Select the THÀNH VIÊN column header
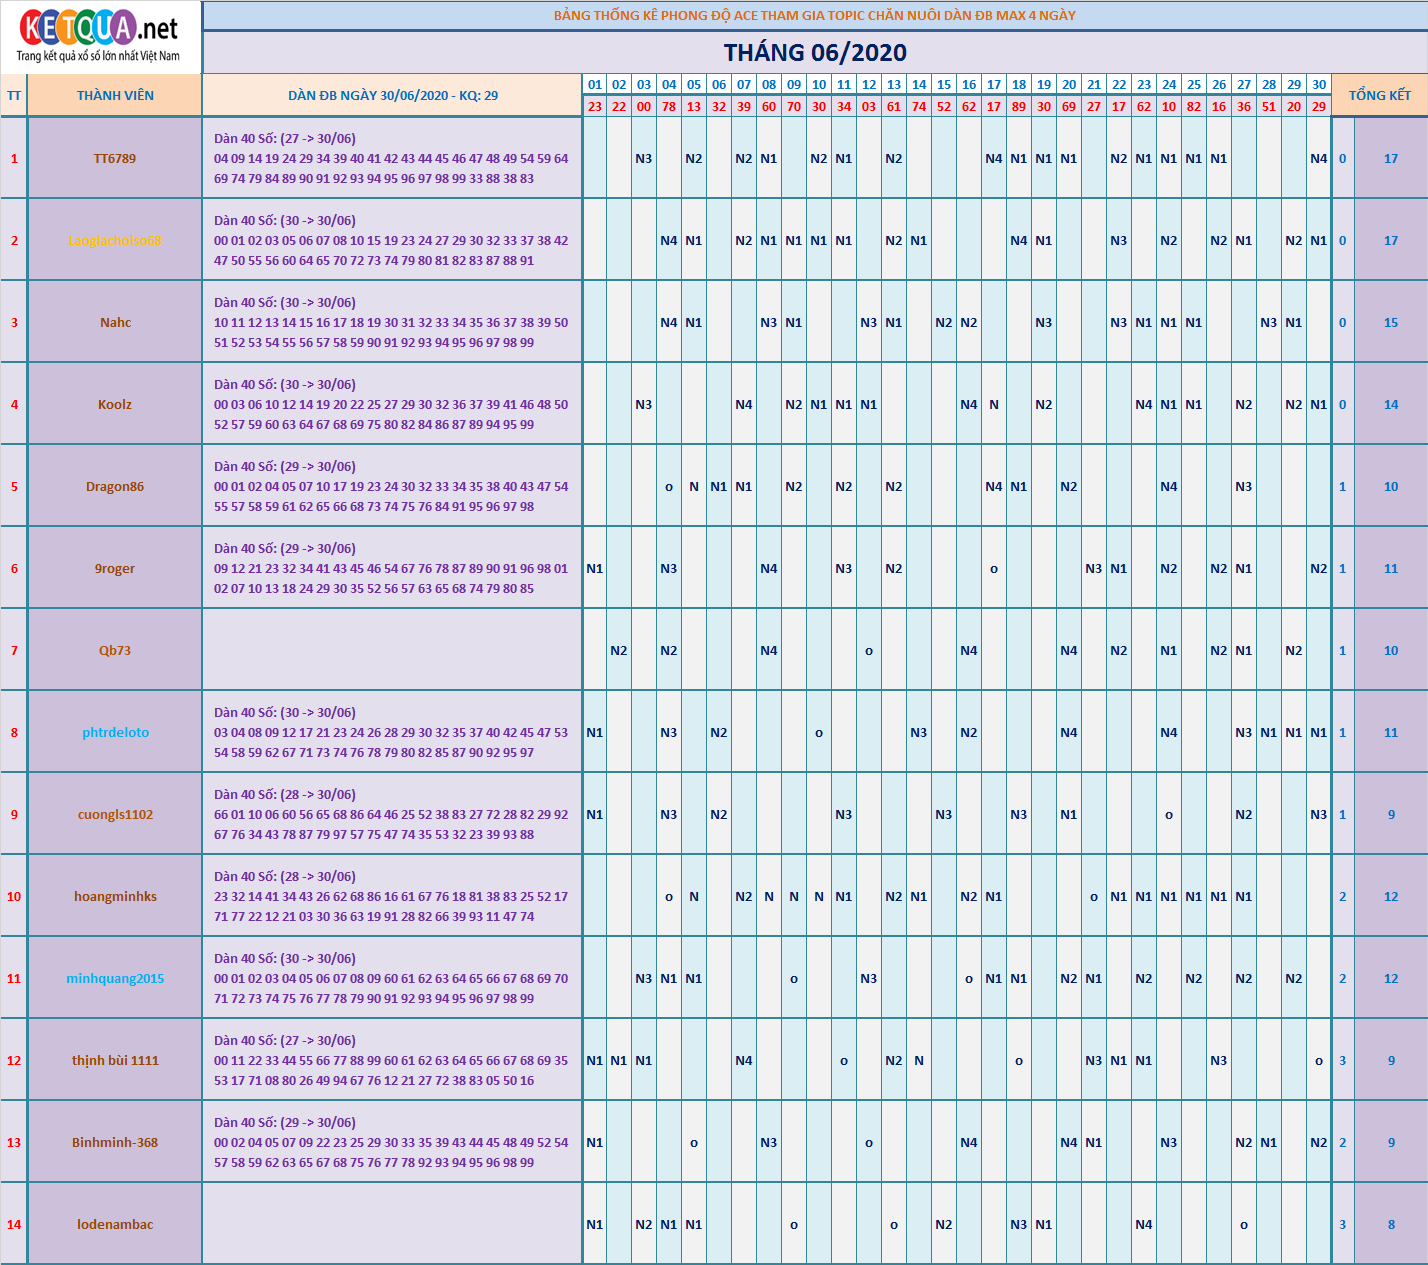The height and width of the screenshot is (1265, 1428). pyautogui.click(x=115, y=96)
